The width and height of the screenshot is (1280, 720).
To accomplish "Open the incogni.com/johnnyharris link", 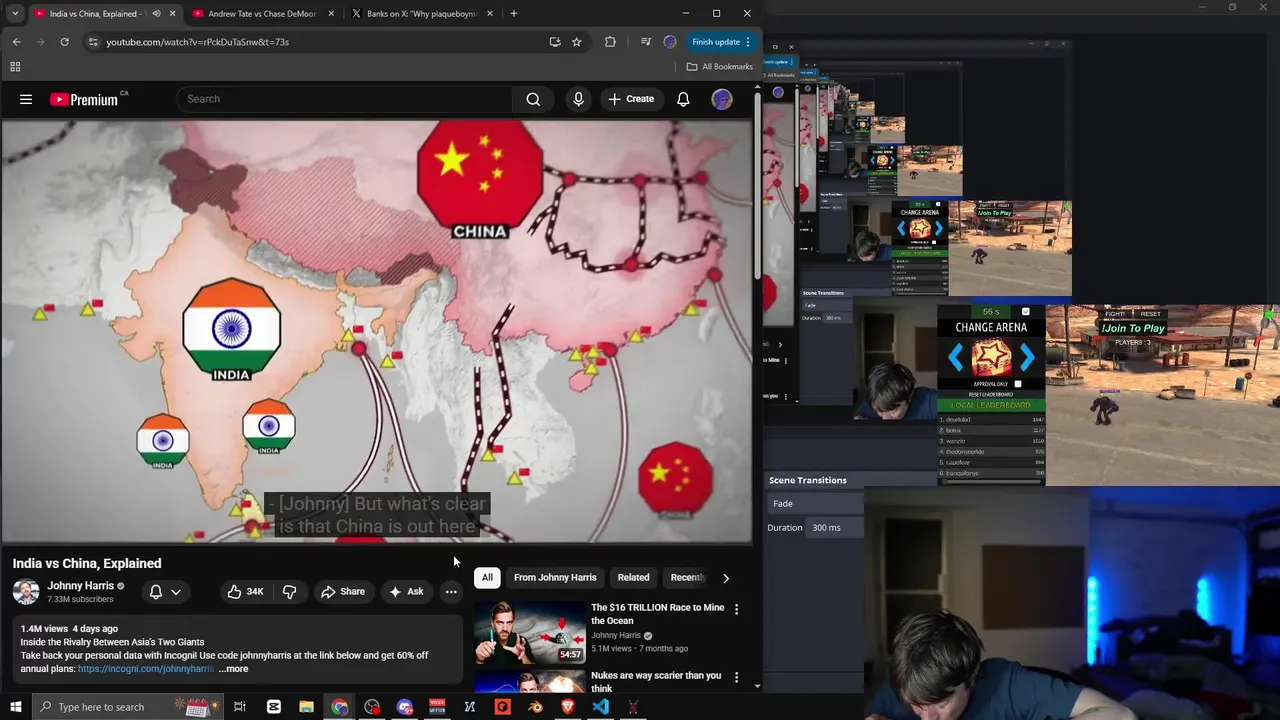I will tap(146, 669).
